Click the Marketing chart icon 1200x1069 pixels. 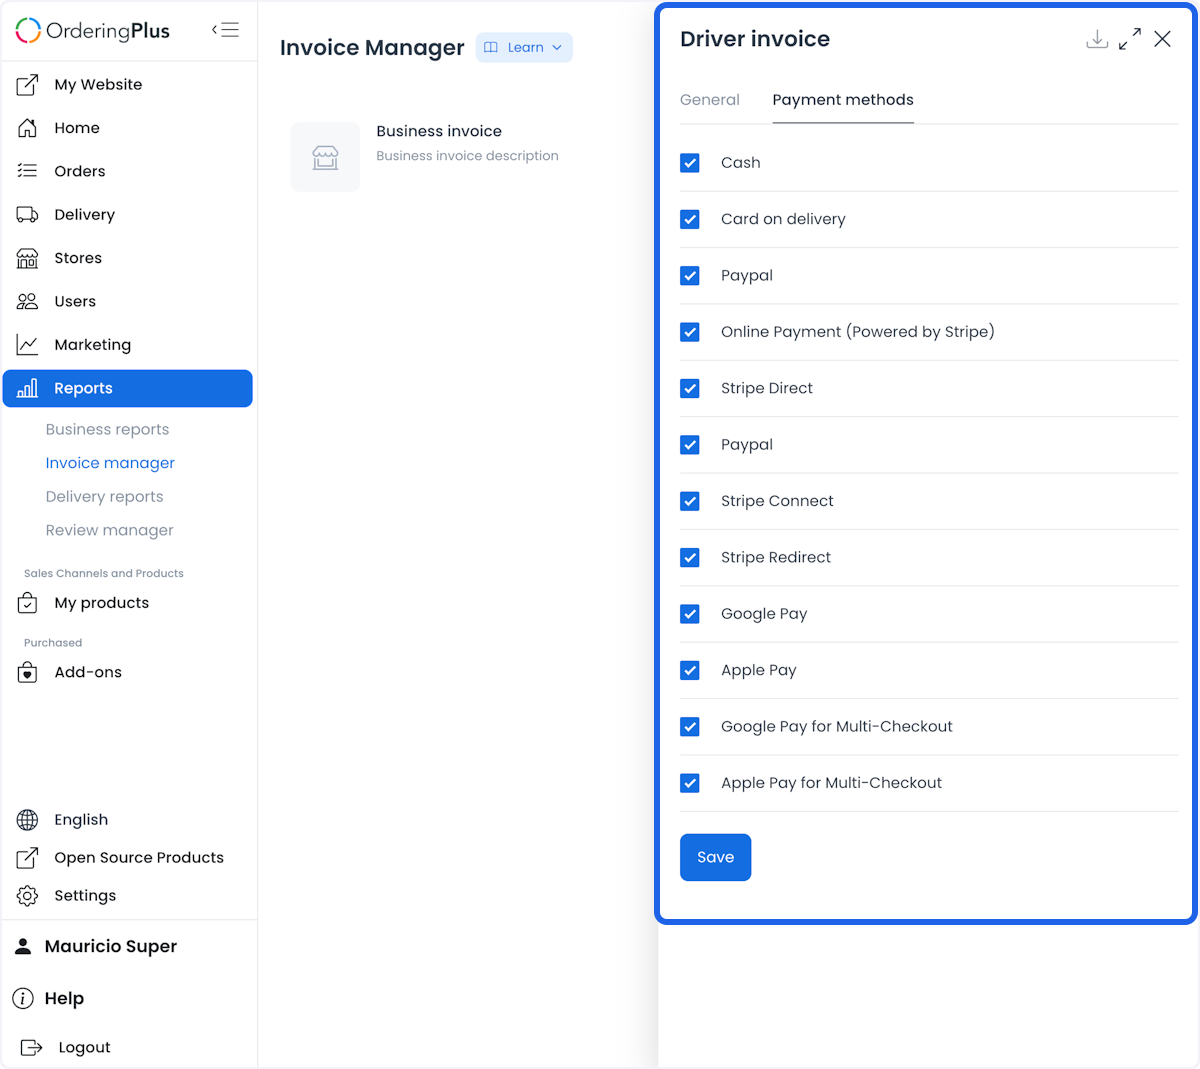(x=28, y=345)
